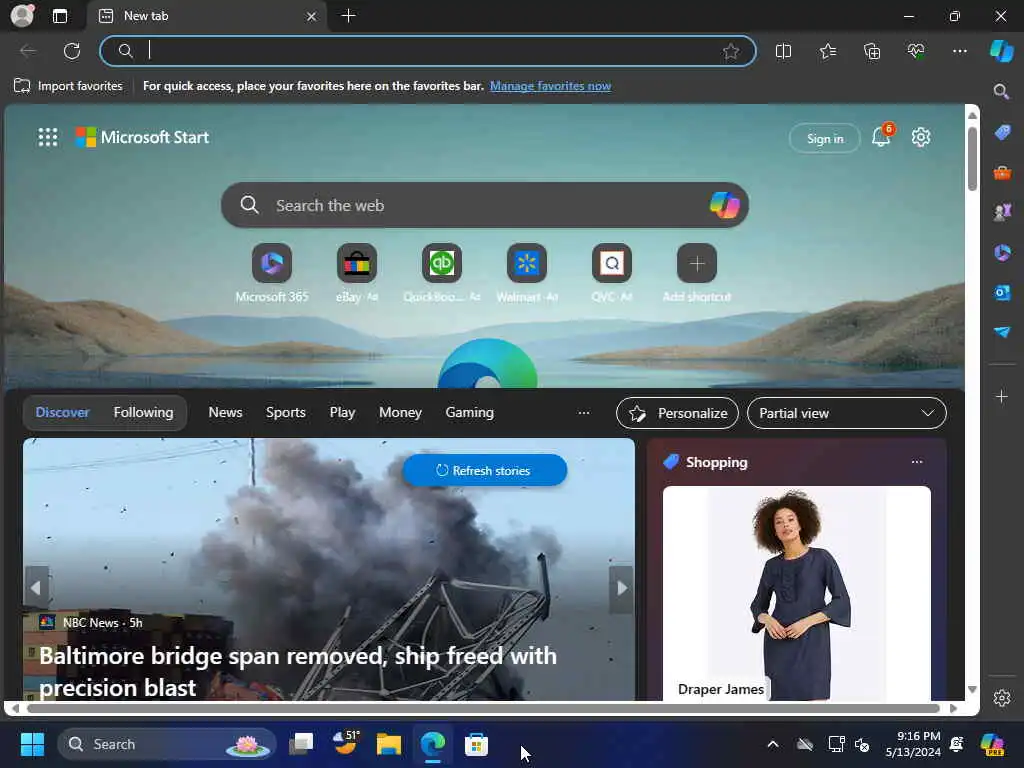The height and width of the screenshot is (768, 1024).
Task: Click the address bar input
Action: tap(428, 51)
